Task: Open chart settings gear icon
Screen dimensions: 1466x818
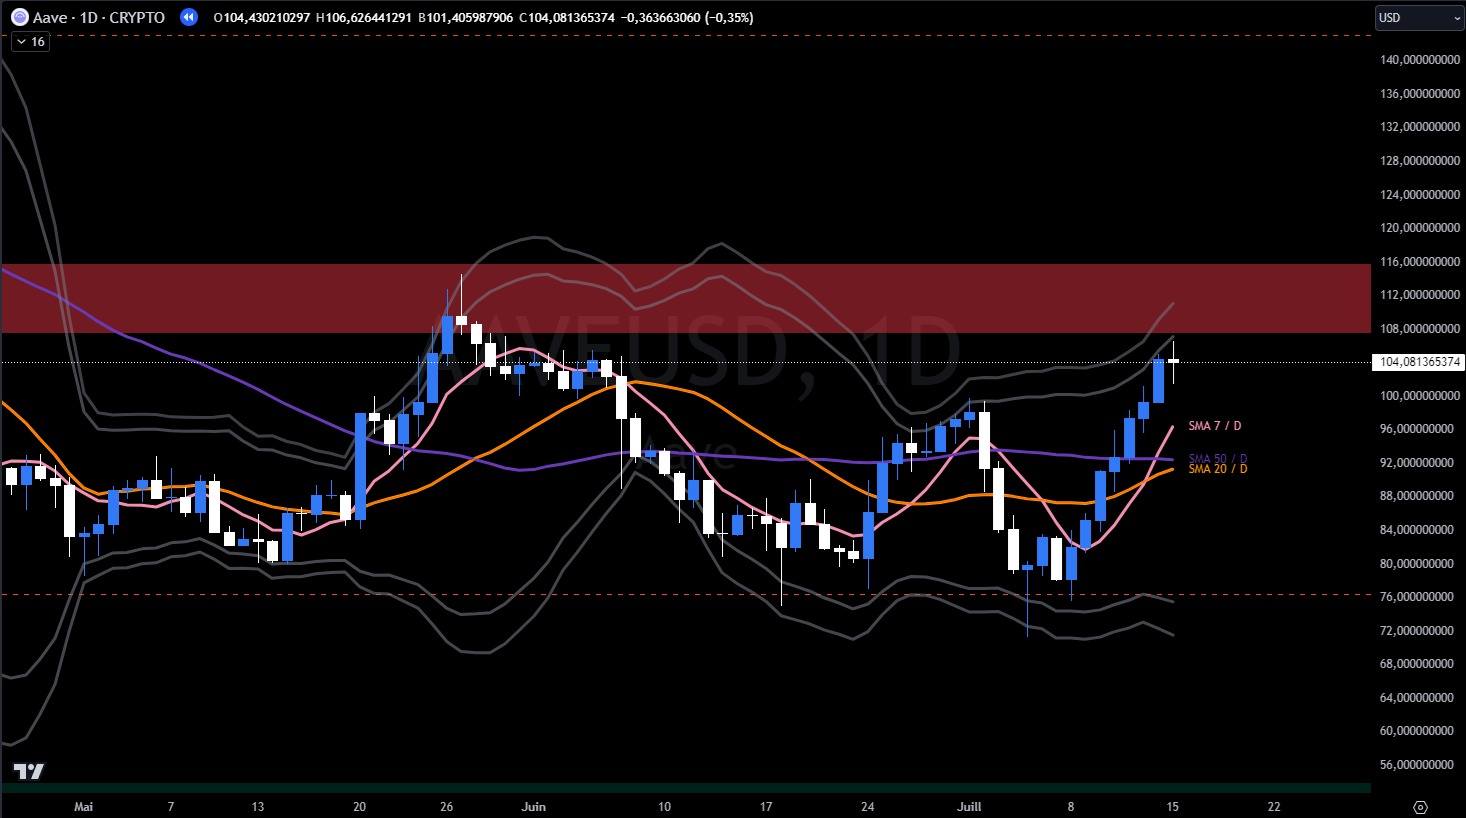Action: click(1420, 807)
